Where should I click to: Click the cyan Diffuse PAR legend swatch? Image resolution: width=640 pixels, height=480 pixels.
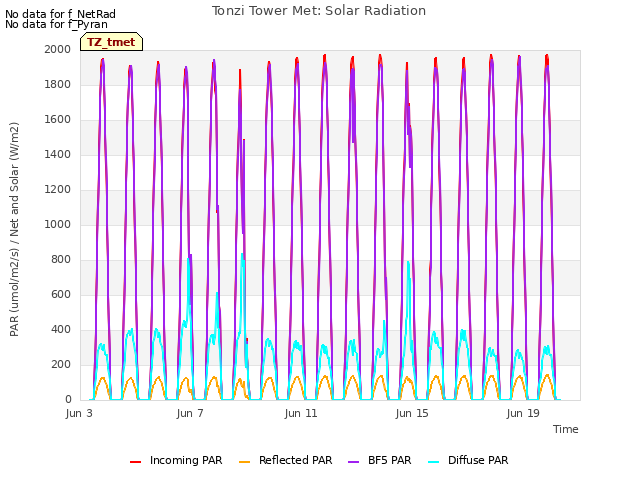pyautogui.click(x=434, y=462)
